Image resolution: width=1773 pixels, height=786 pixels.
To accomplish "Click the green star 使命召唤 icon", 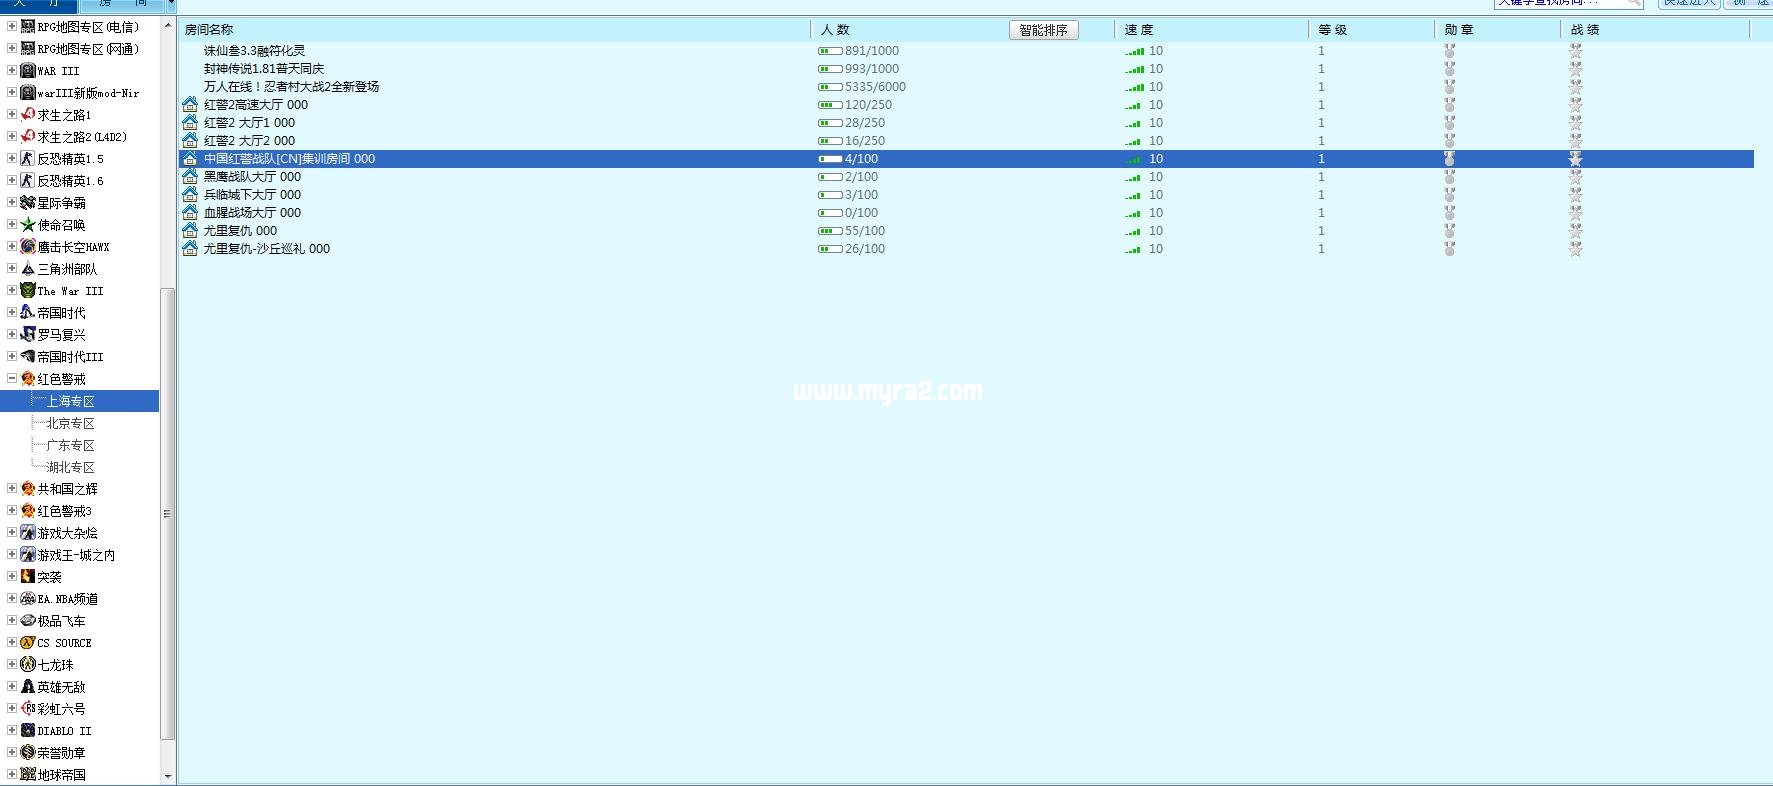I will click(28, 225).
